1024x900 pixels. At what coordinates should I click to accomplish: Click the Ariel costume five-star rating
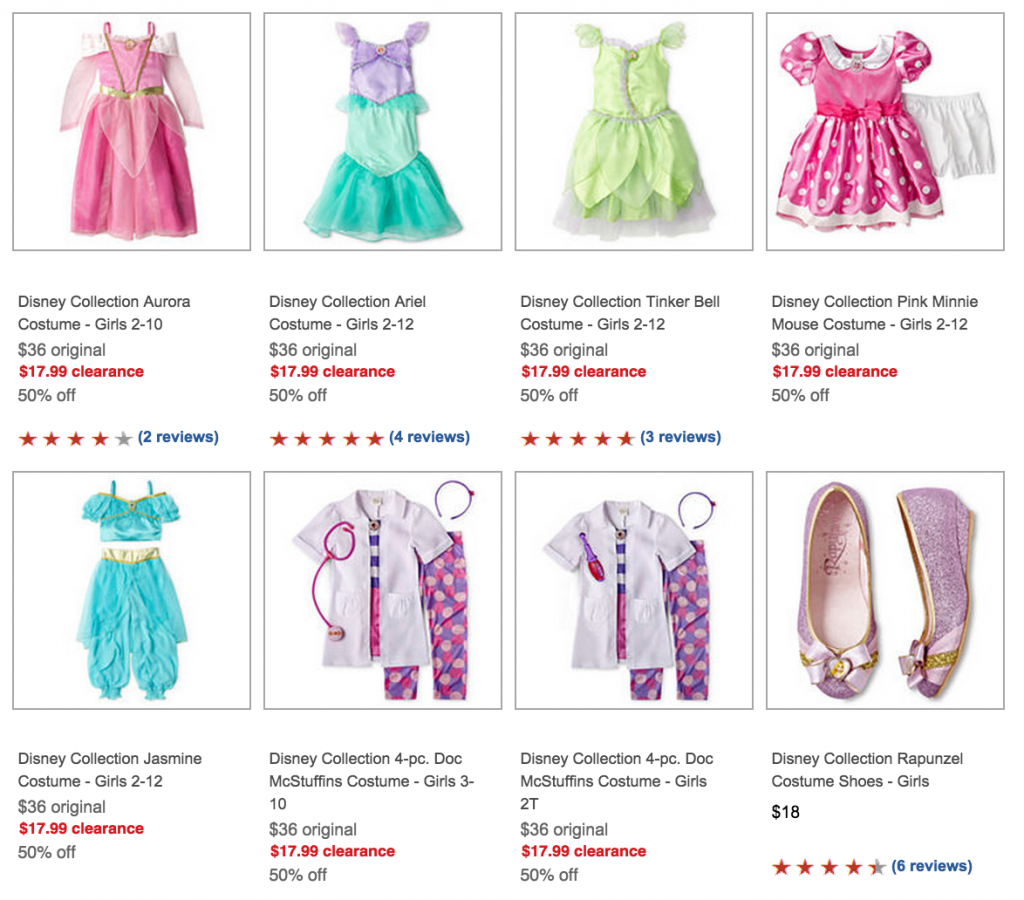pyautogui.click(x=327, y=438)
